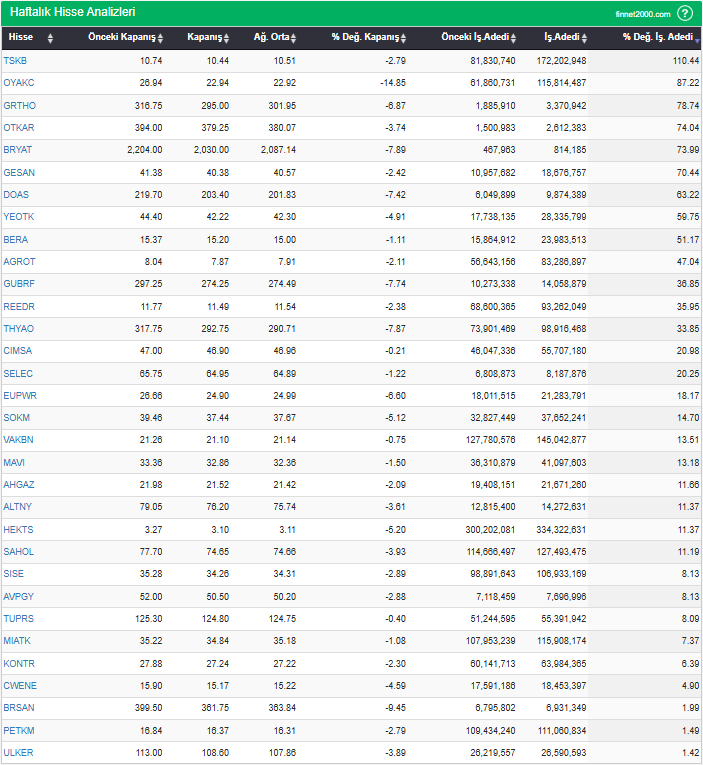Open the YEOTK stock link
The image size is (703, 765).
tap(19, 217)
